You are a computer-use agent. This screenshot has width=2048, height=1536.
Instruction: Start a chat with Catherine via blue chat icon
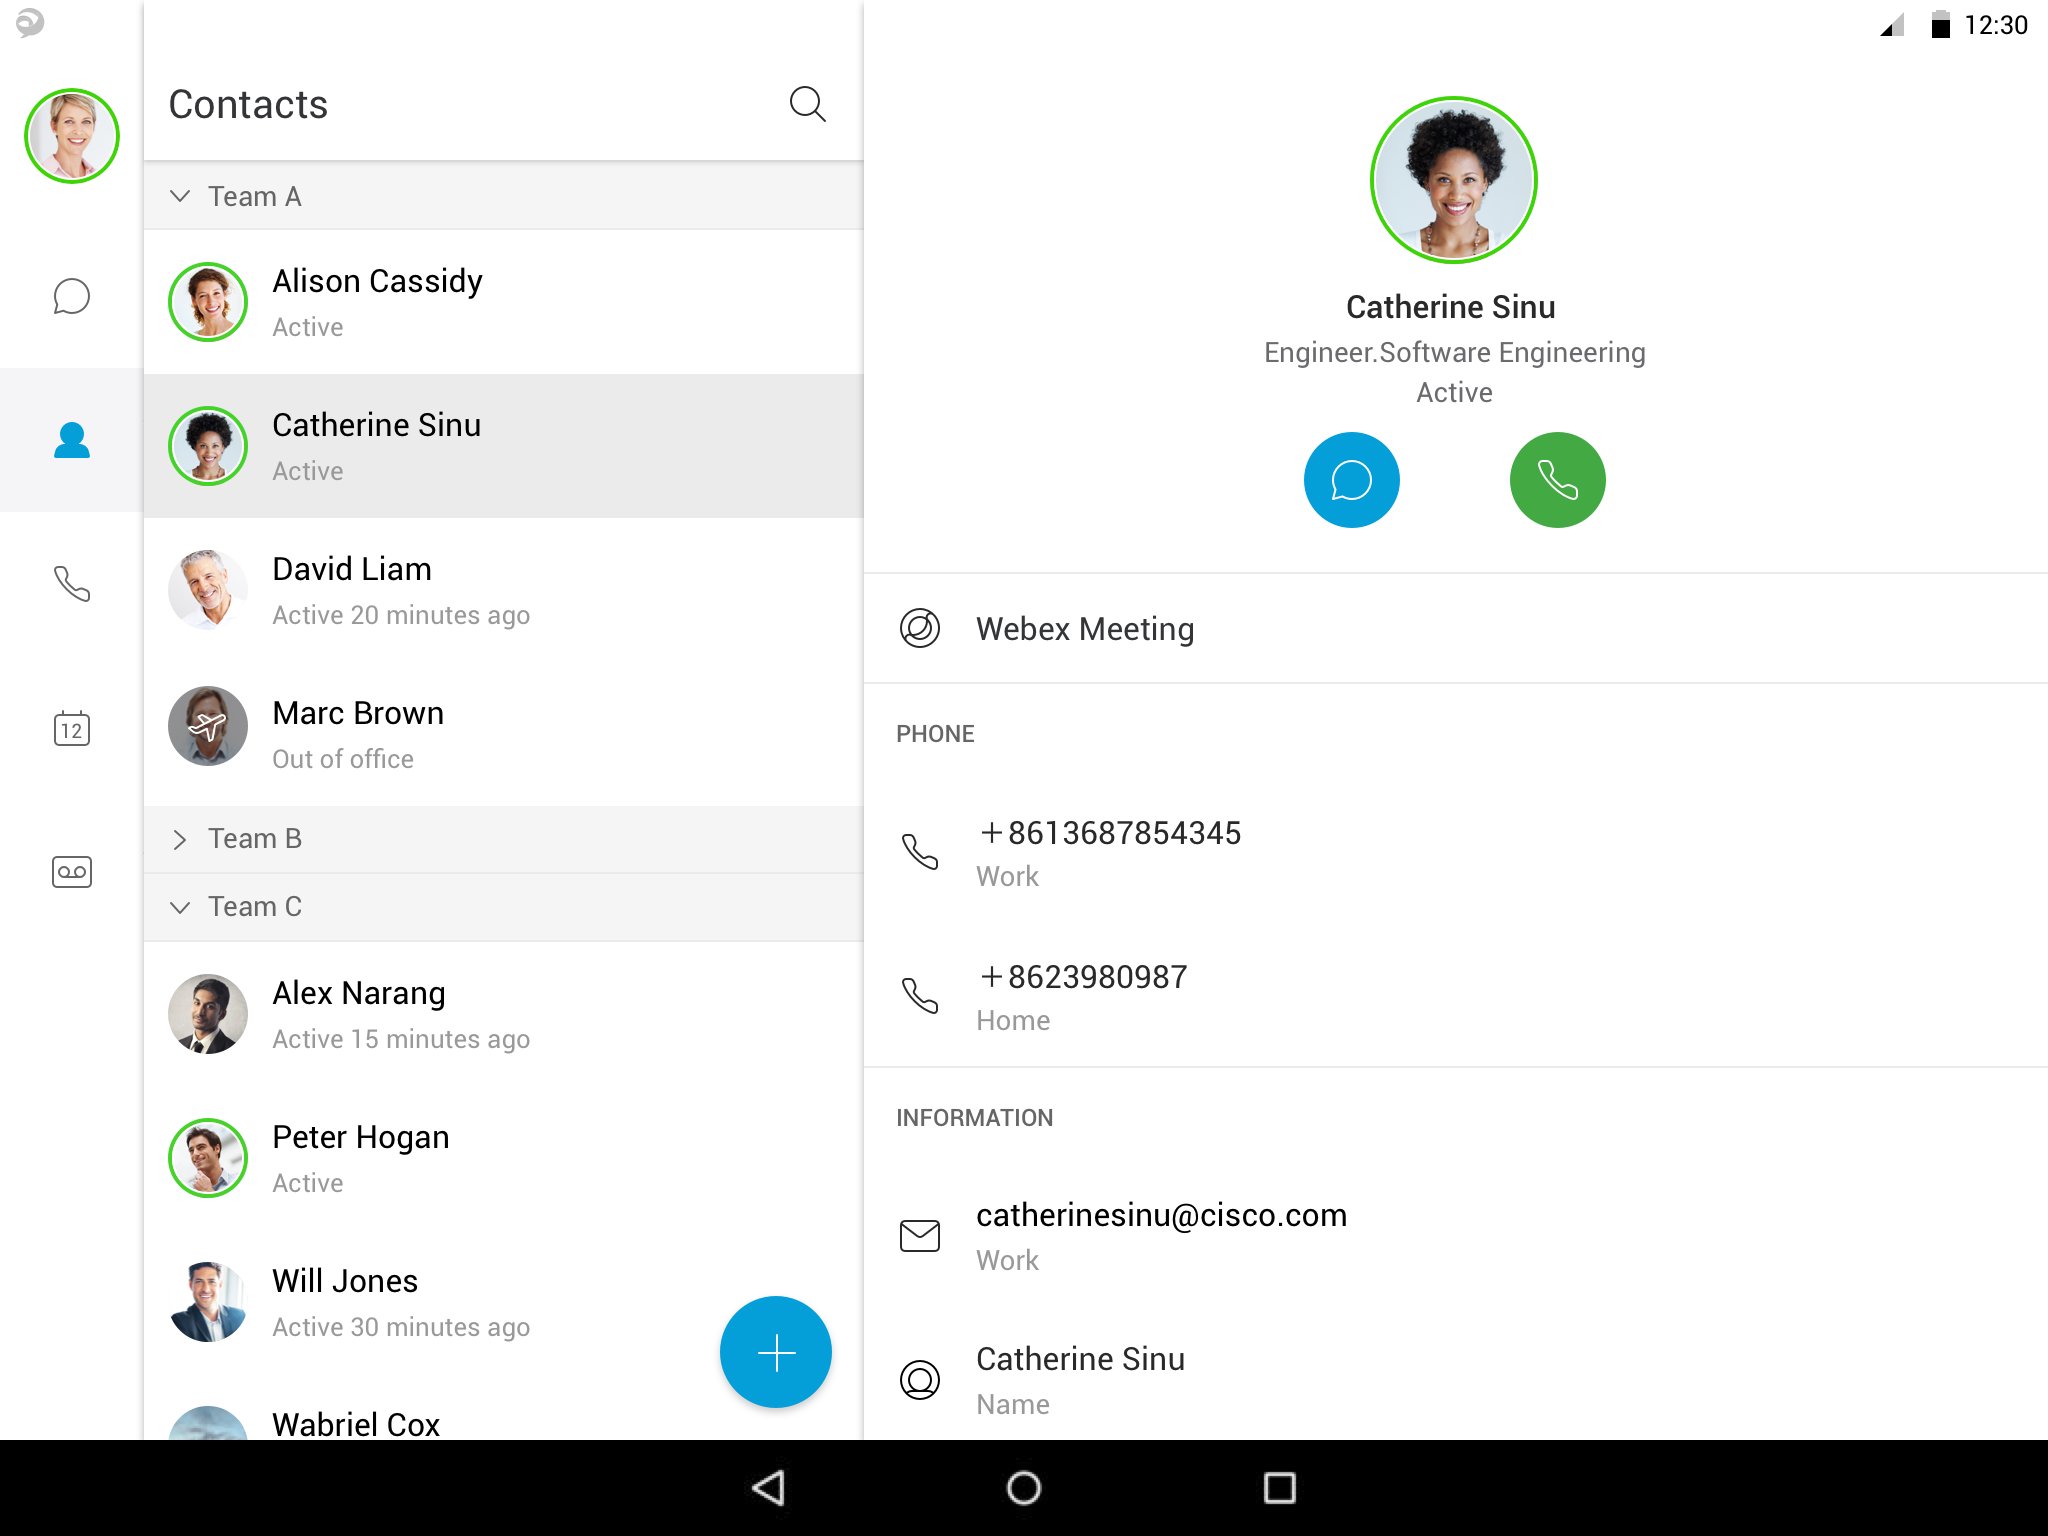pos(1352,479)
